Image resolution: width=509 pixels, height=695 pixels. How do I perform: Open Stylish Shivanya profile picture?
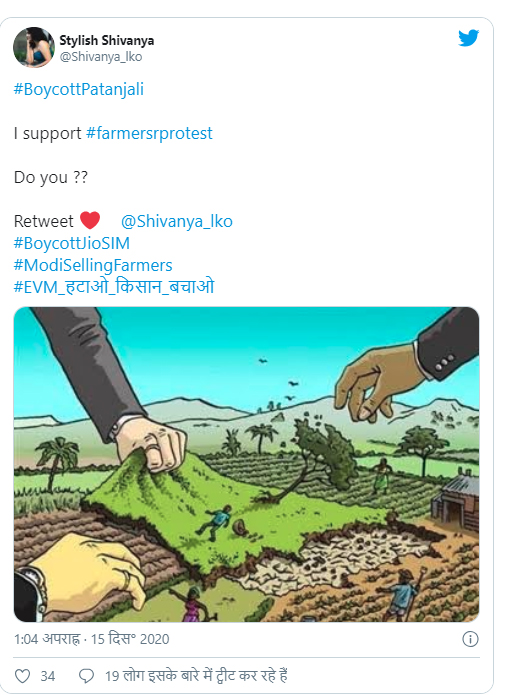click(x=34, y=47)
